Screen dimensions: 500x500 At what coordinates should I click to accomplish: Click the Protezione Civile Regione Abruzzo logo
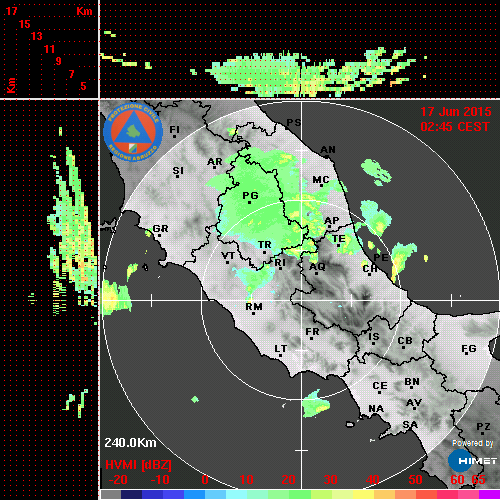click(x=133, y=132)
